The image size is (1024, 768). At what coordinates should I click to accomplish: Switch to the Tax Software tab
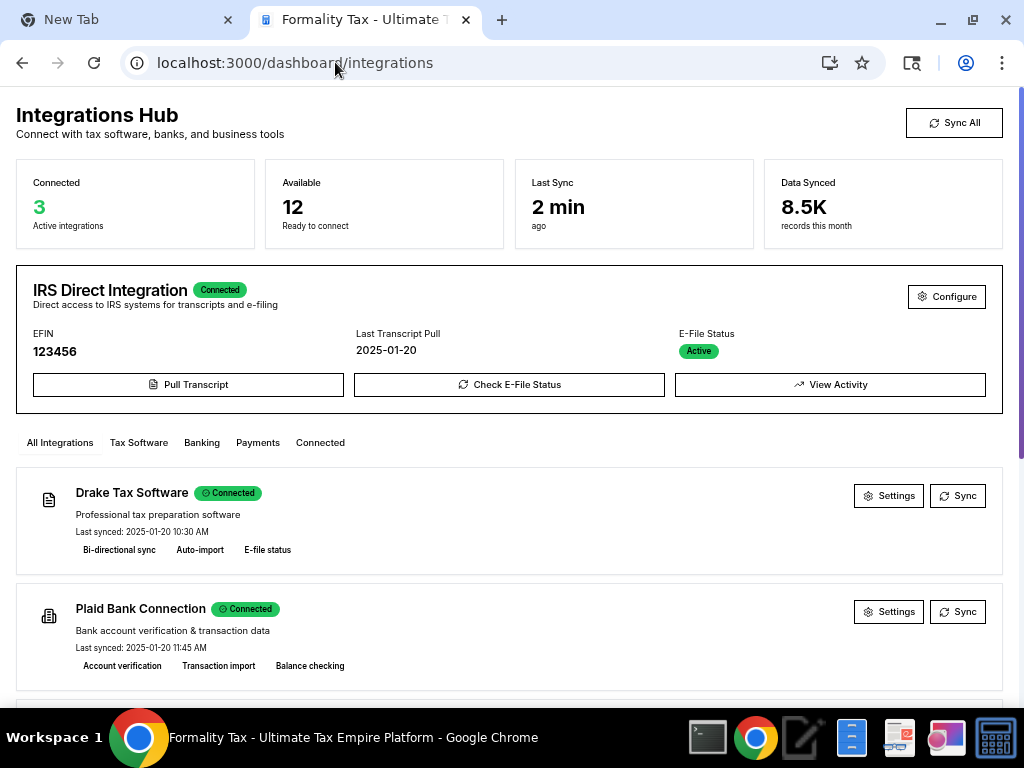click(139, 443)
